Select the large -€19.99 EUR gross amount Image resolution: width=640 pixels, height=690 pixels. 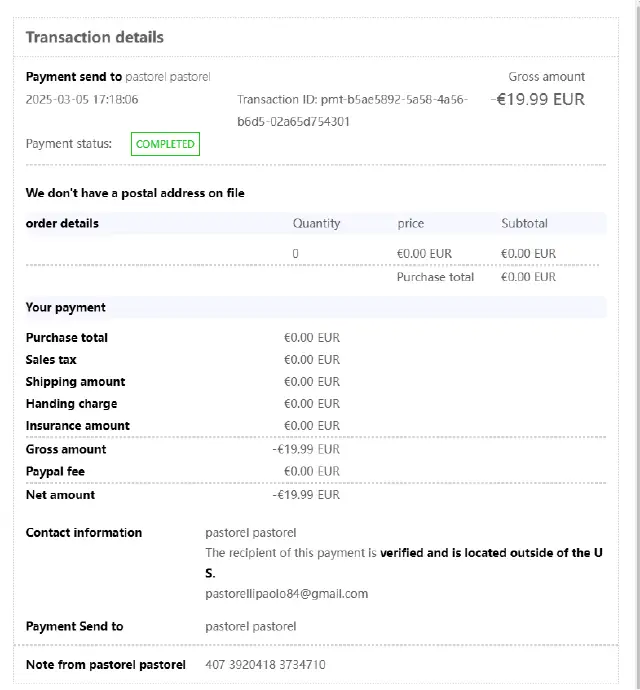538,99
